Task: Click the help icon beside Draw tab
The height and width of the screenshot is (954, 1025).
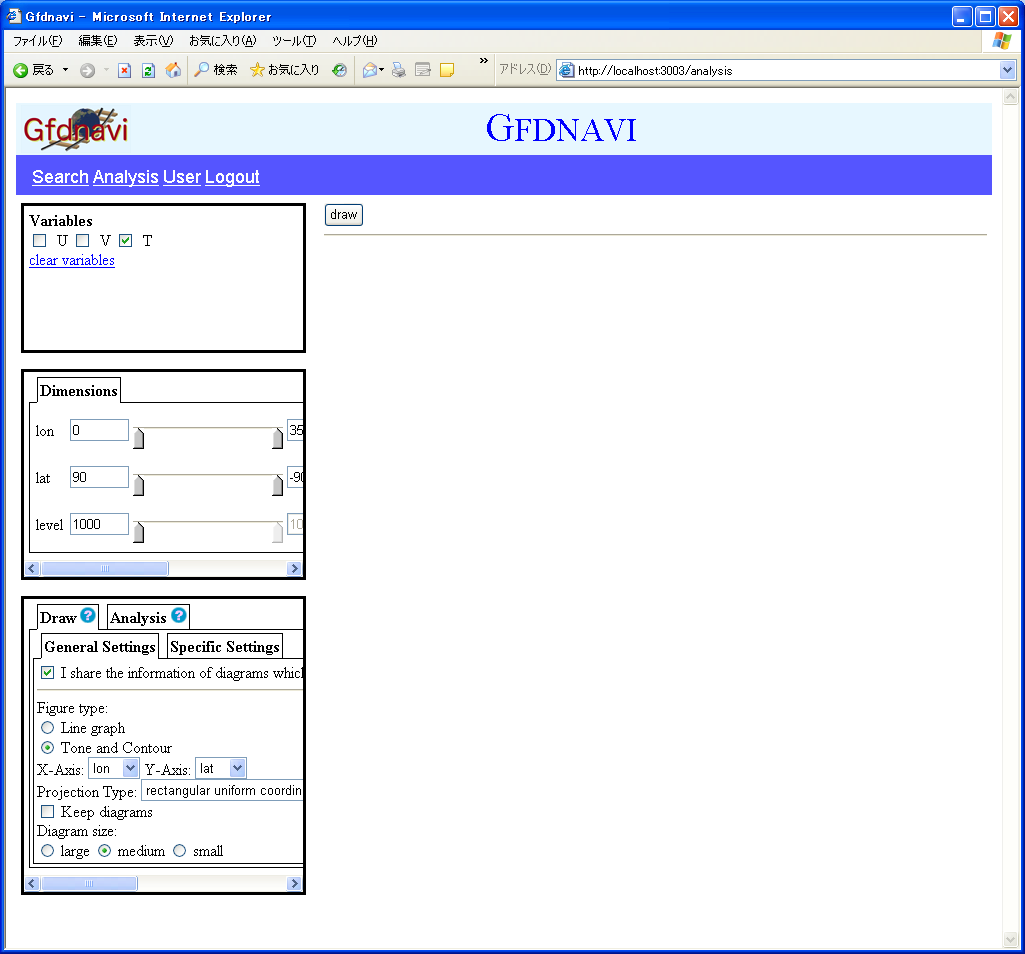Action: (x=88, y=616)
